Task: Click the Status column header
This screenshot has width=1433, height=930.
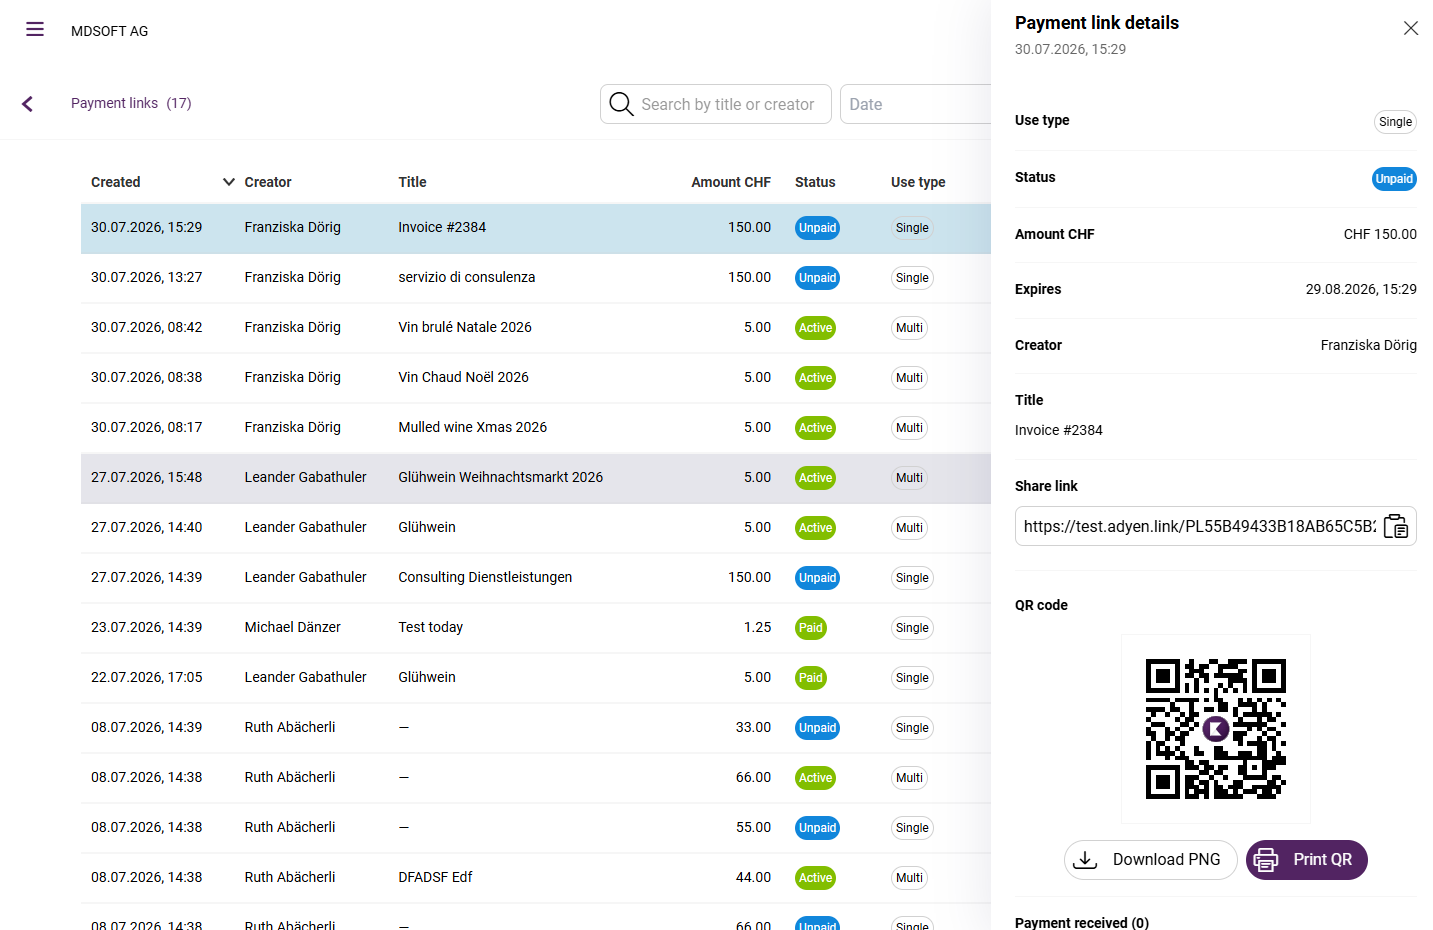Action: (x=815, y=182)
